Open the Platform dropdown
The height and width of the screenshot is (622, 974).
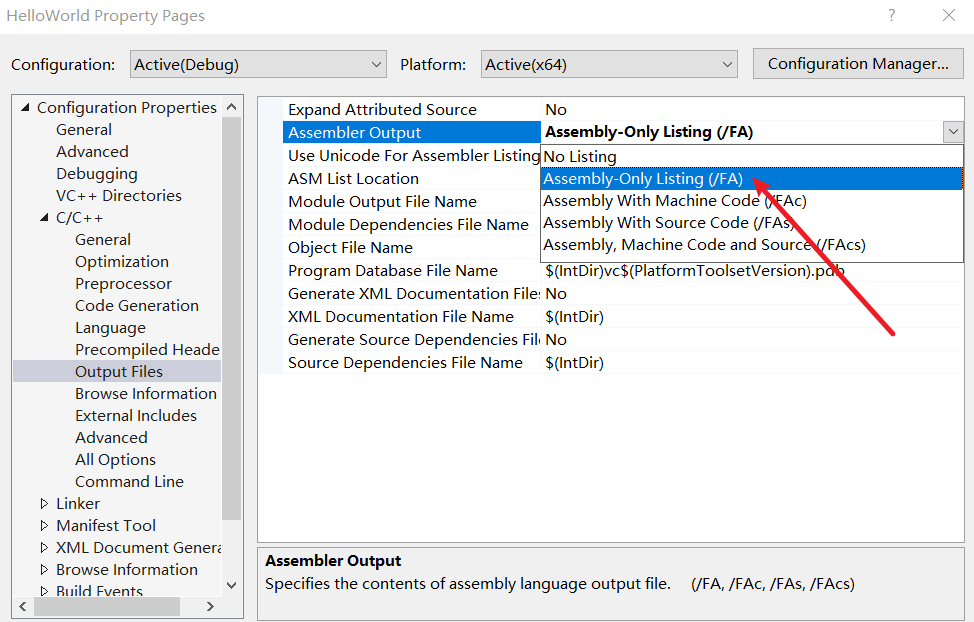coord(609,64)
